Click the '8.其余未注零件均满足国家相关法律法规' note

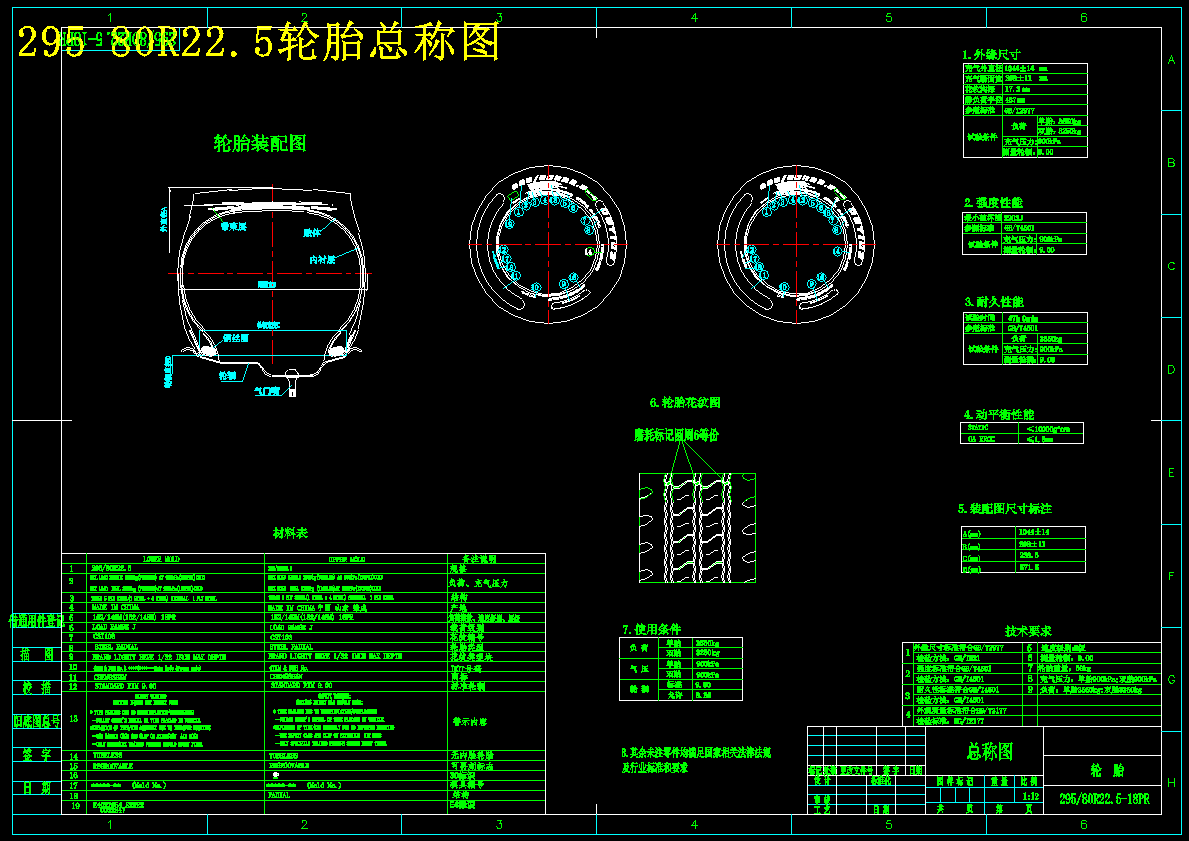tap(696, 753)
